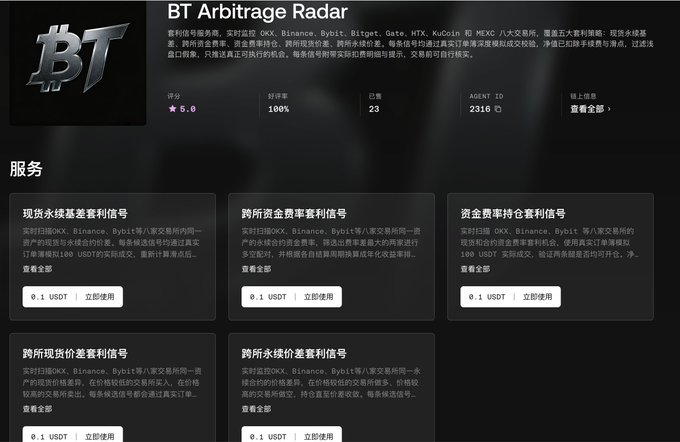The height and width of the screenshot is (442, 680).
Task: Copy the Agent ID 2316
Action: 498,109
